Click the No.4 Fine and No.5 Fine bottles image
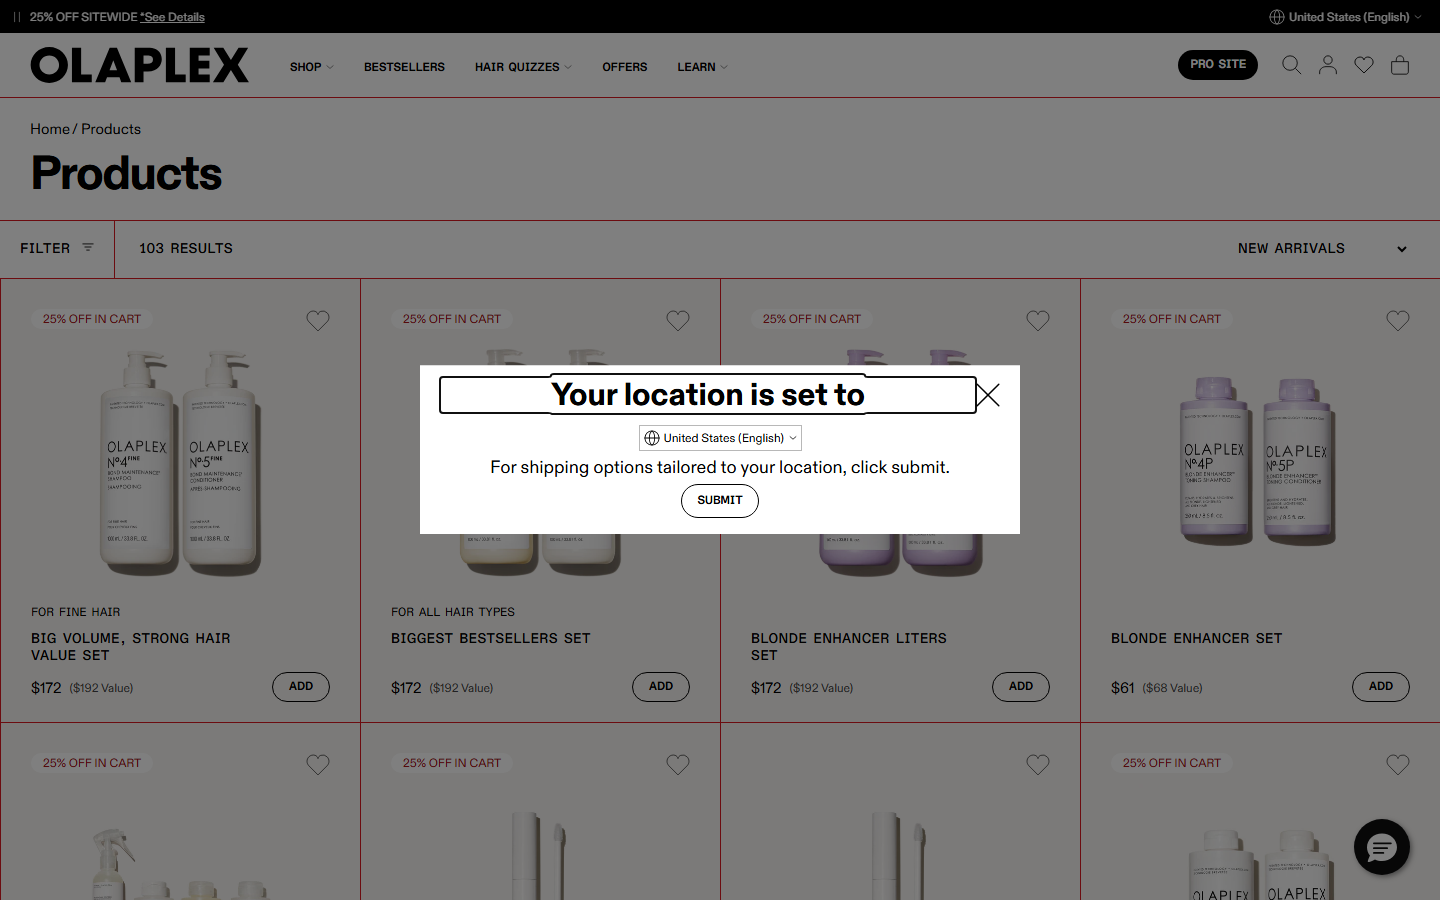This screenshot has width=1440, height=900. [180, 463]
